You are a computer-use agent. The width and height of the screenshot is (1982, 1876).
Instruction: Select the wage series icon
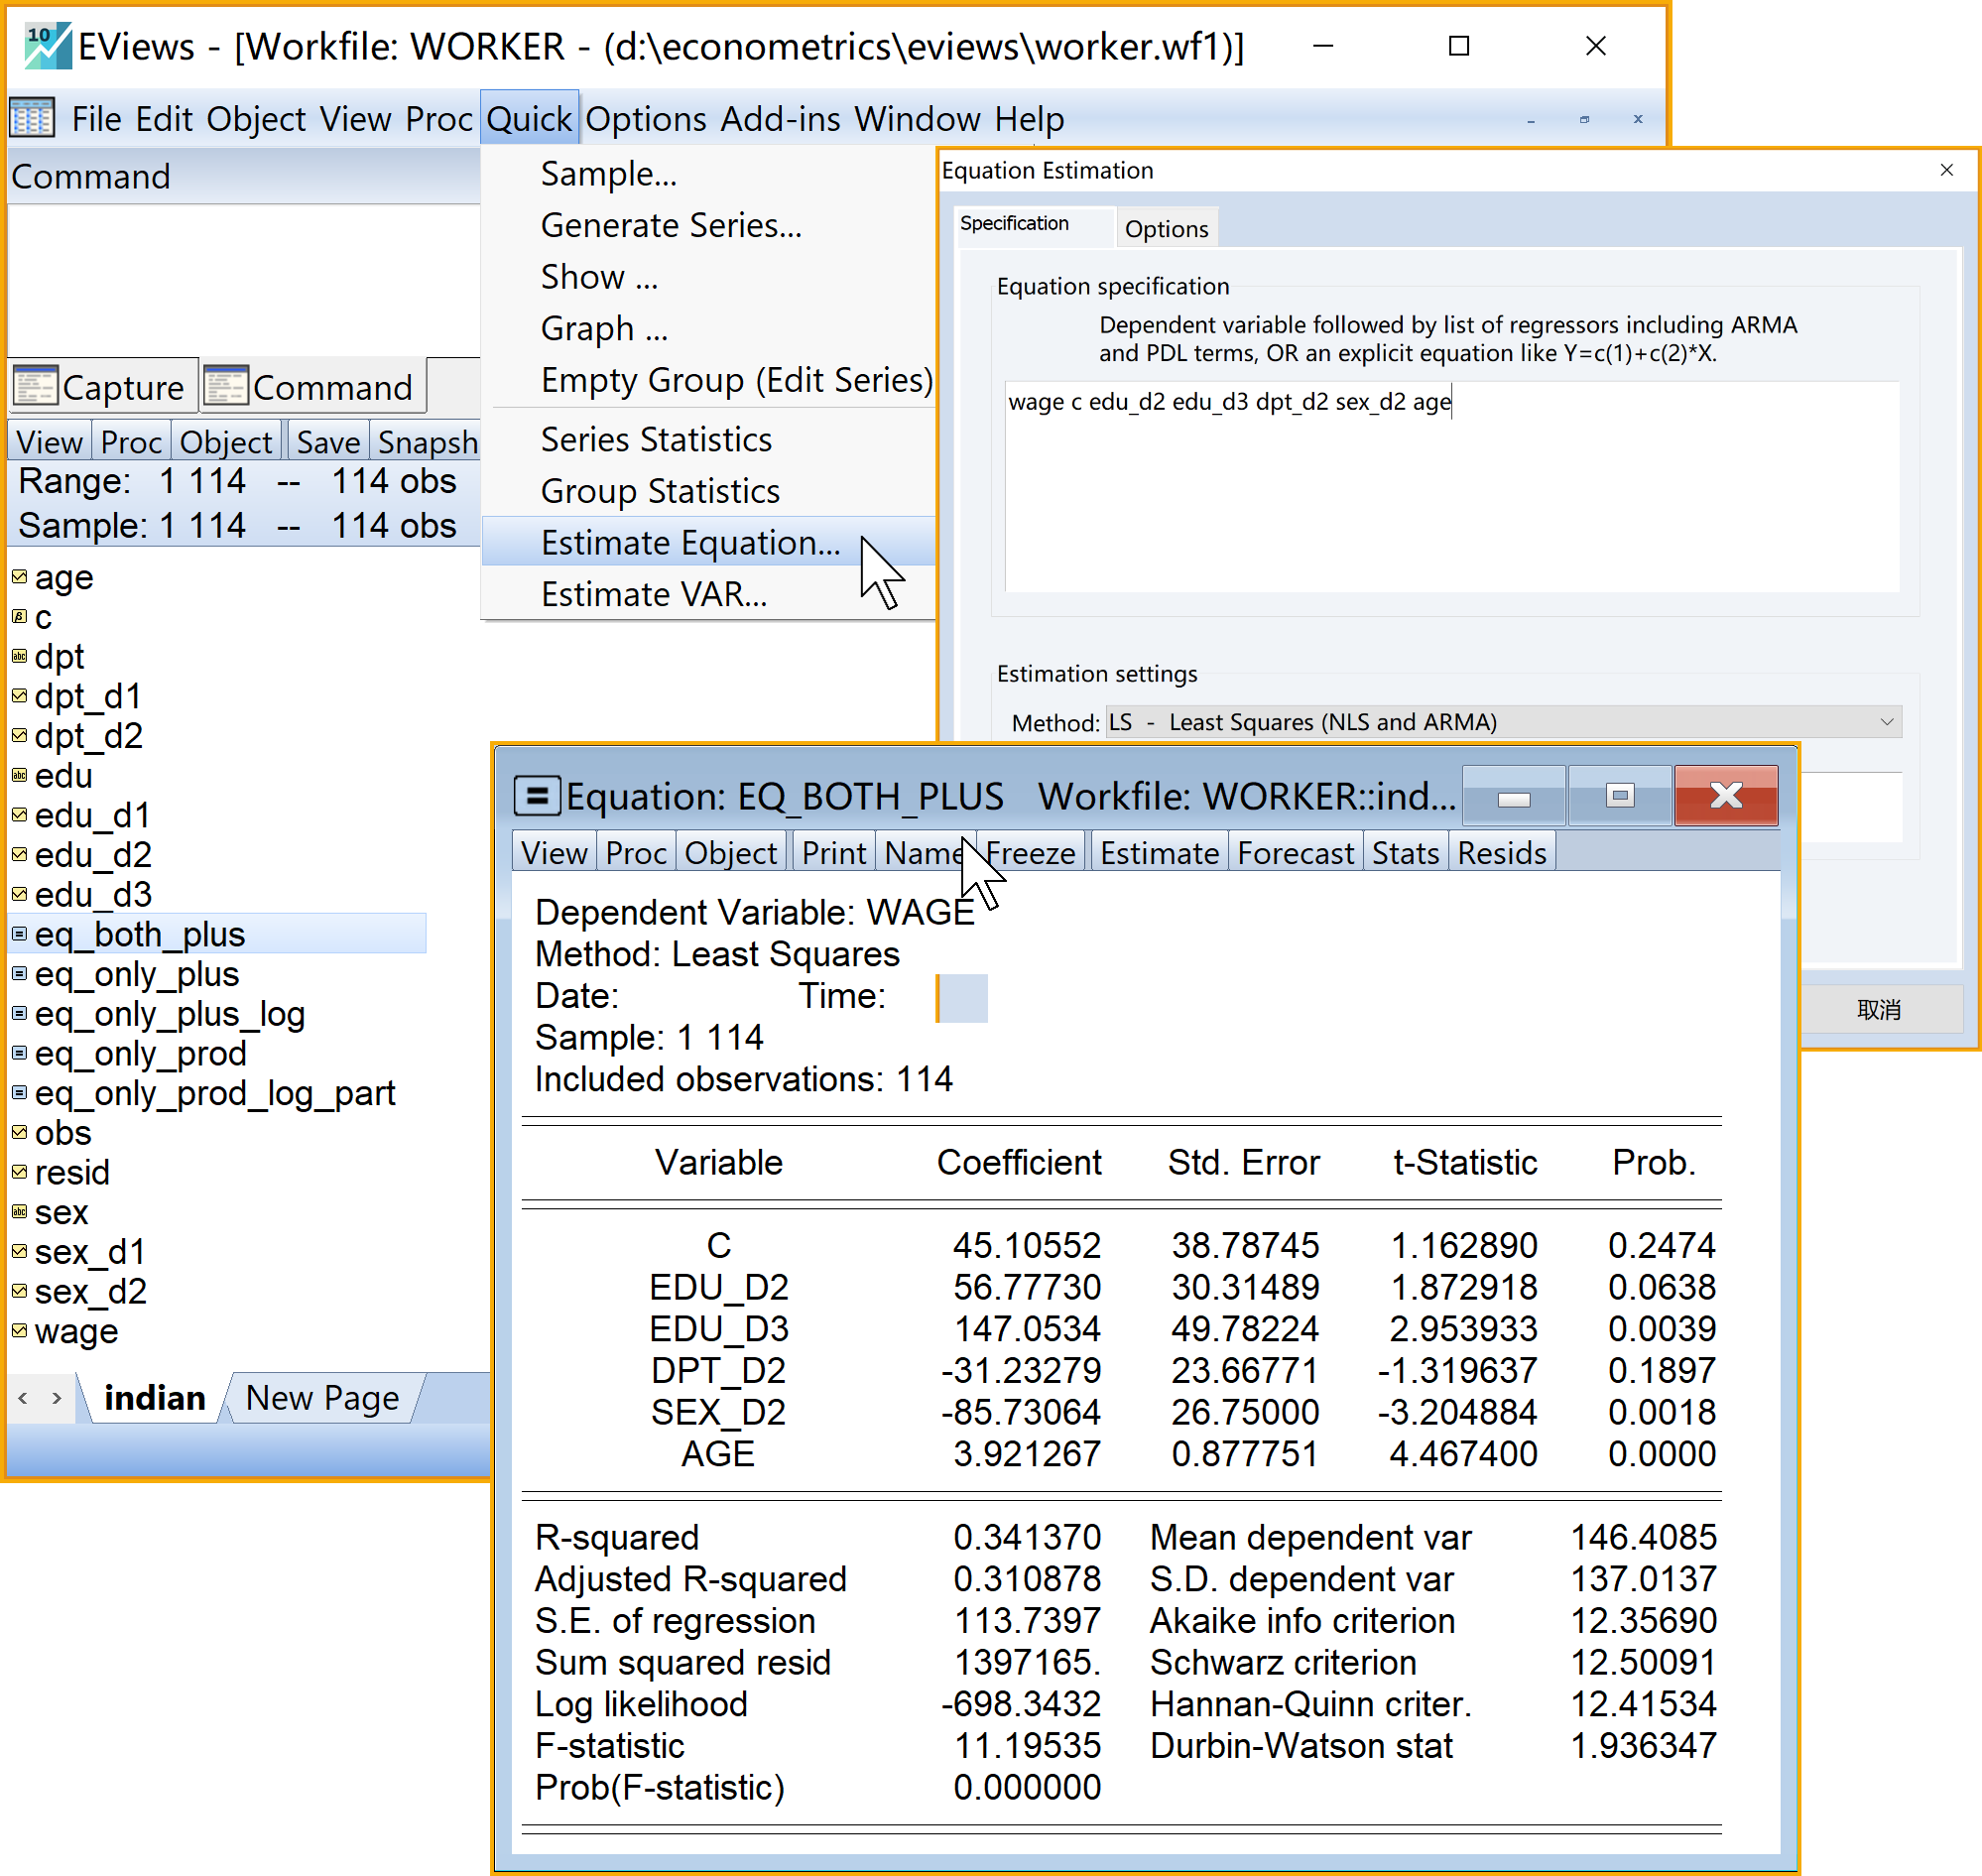coord(19,1331)
